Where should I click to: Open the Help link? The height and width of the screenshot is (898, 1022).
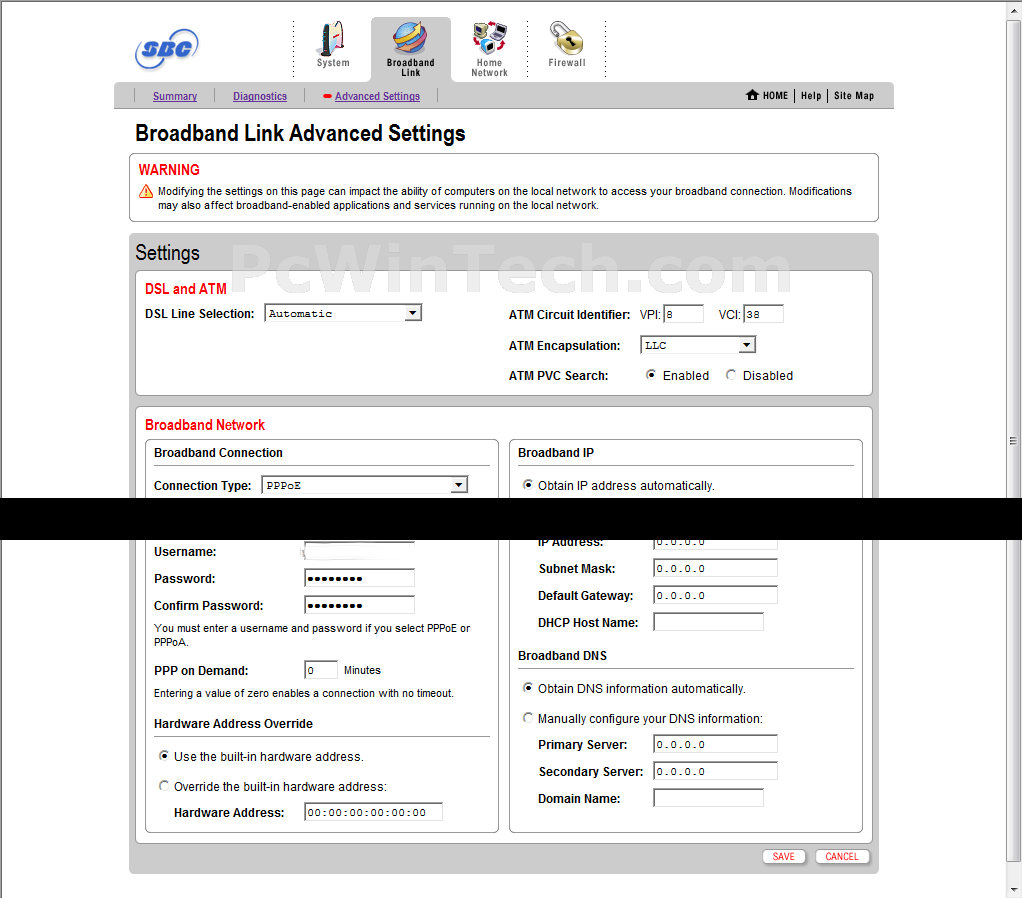click(x=811, y=96)
